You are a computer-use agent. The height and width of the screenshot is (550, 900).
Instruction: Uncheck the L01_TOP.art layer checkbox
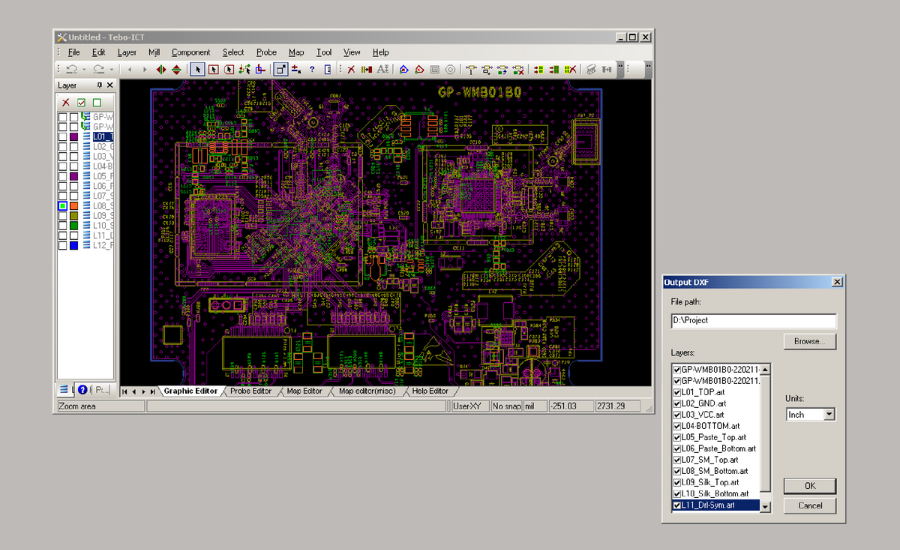(x=678, y=392)
